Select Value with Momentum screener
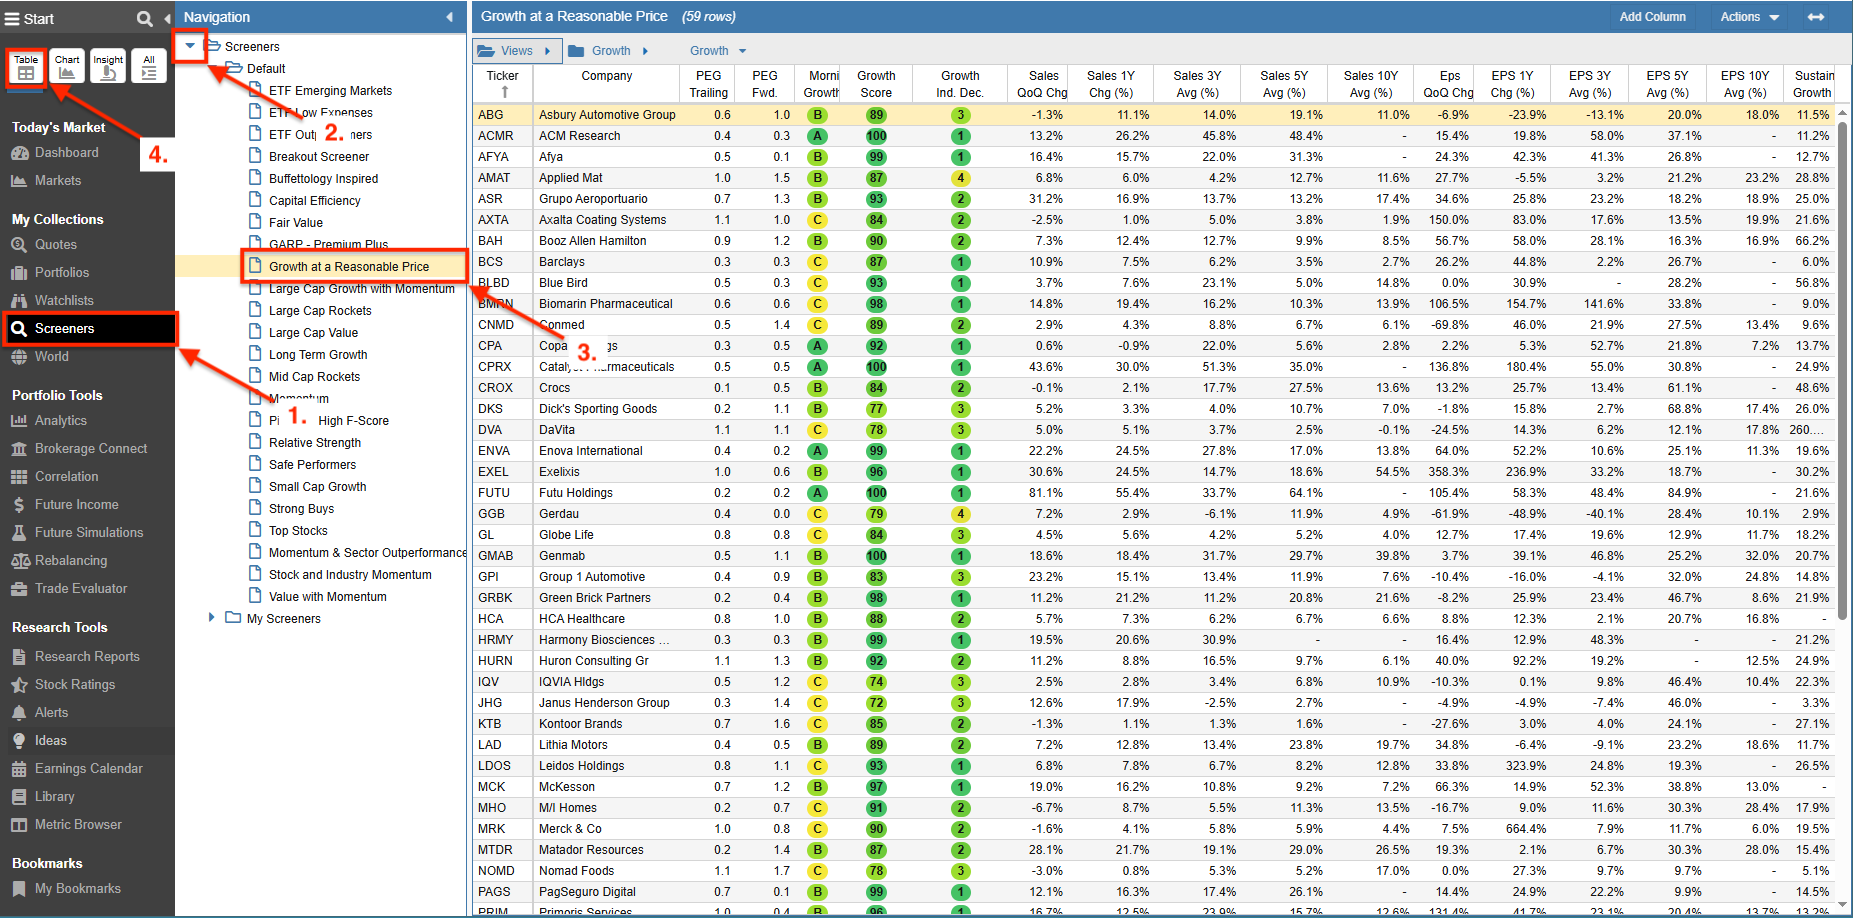This screenshot has width=1853, height=918. tap(327, 597)
